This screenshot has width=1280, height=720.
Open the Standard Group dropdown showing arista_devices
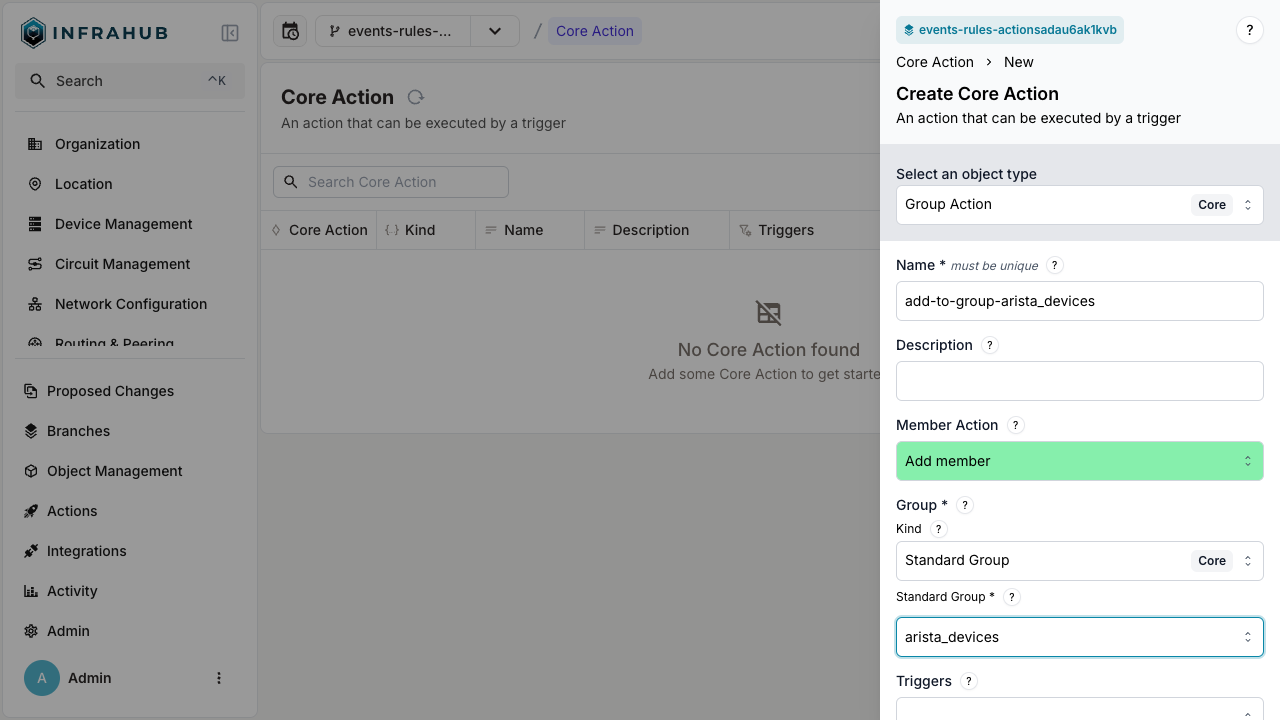1080,637
